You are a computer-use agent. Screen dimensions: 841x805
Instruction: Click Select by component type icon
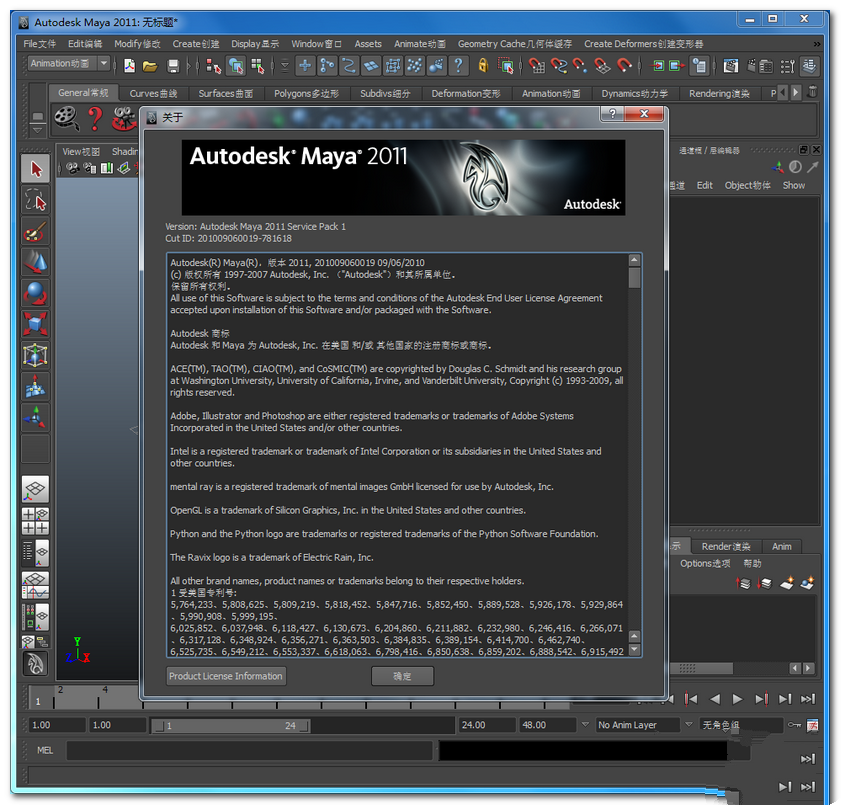257,66
